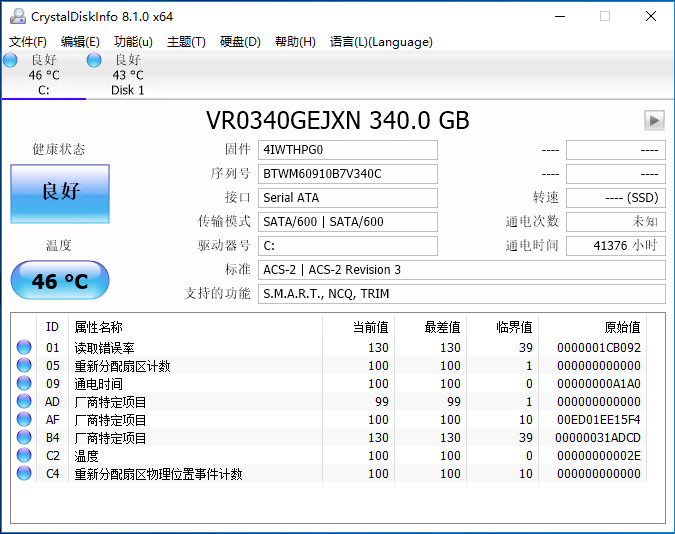
Task: Select the 重新分配扇区物理位置事件计数 row
Action: (329, 474)
